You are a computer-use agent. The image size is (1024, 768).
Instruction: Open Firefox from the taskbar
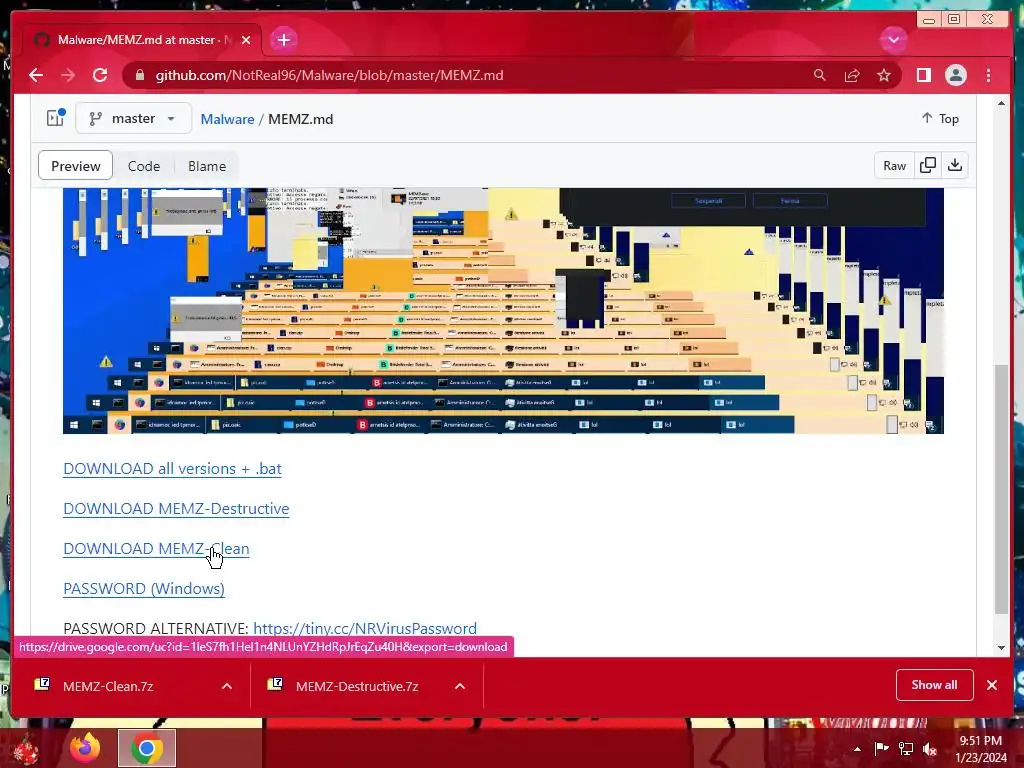[85, 748]
